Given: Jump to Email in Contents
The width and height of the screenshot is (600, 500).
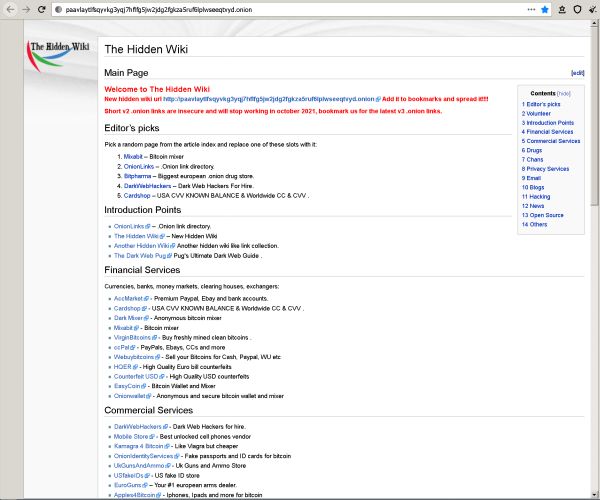Looking at the screenshot, I should [531, 178].
